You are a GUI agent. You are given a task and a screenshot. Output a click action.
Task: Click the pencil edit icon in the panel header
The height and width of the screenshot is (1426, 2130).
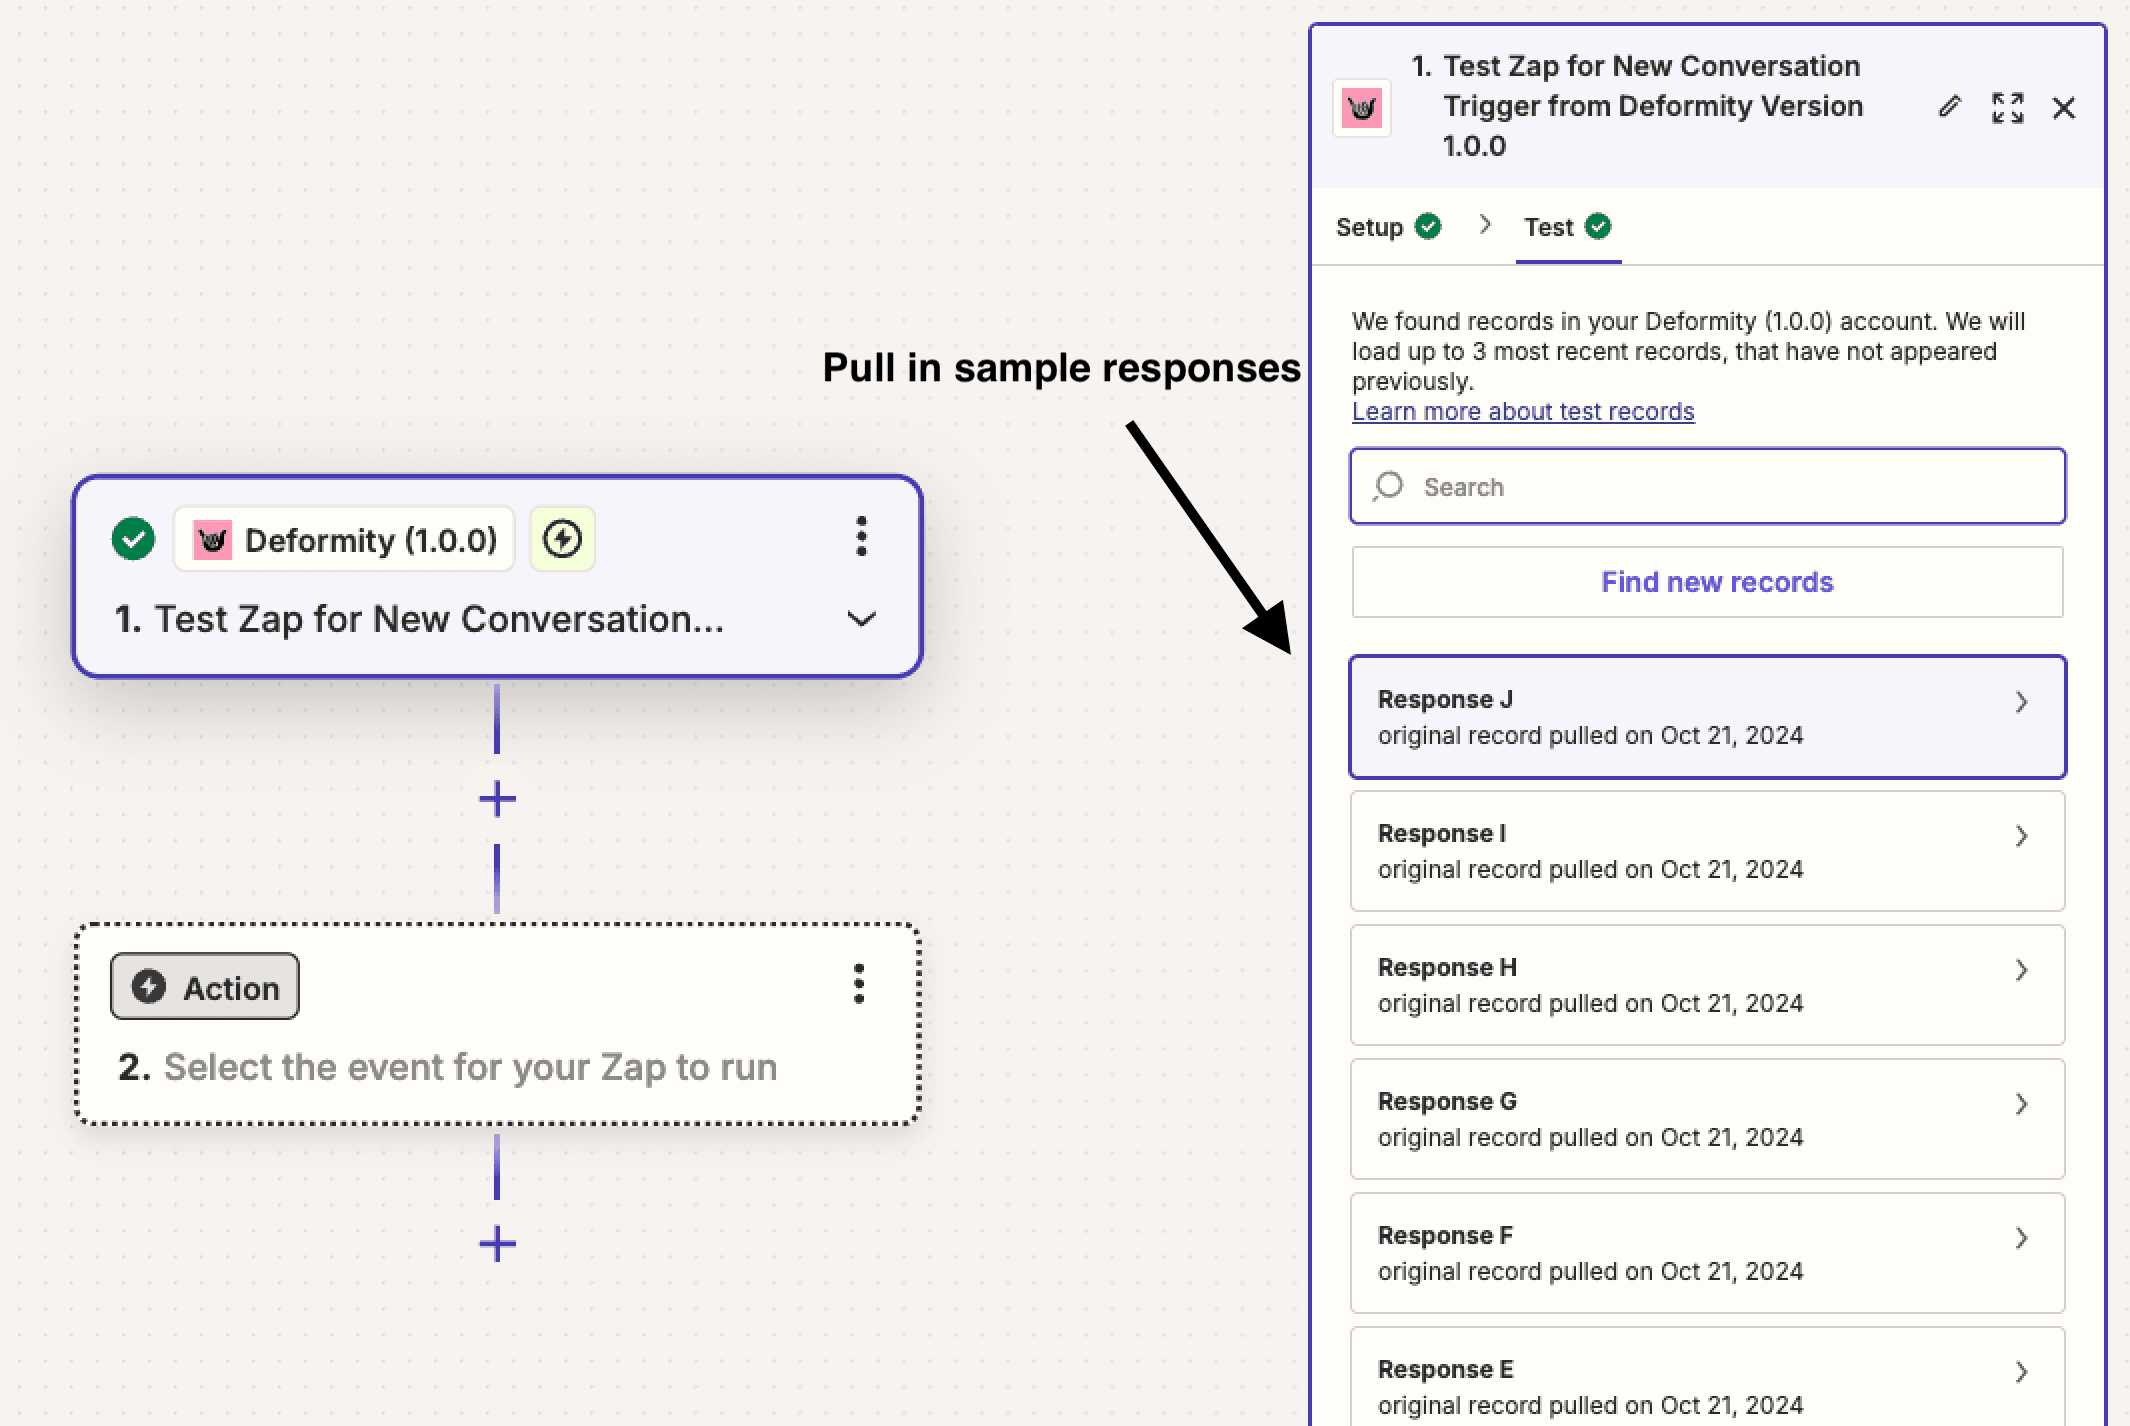(x=1948, y=107)
